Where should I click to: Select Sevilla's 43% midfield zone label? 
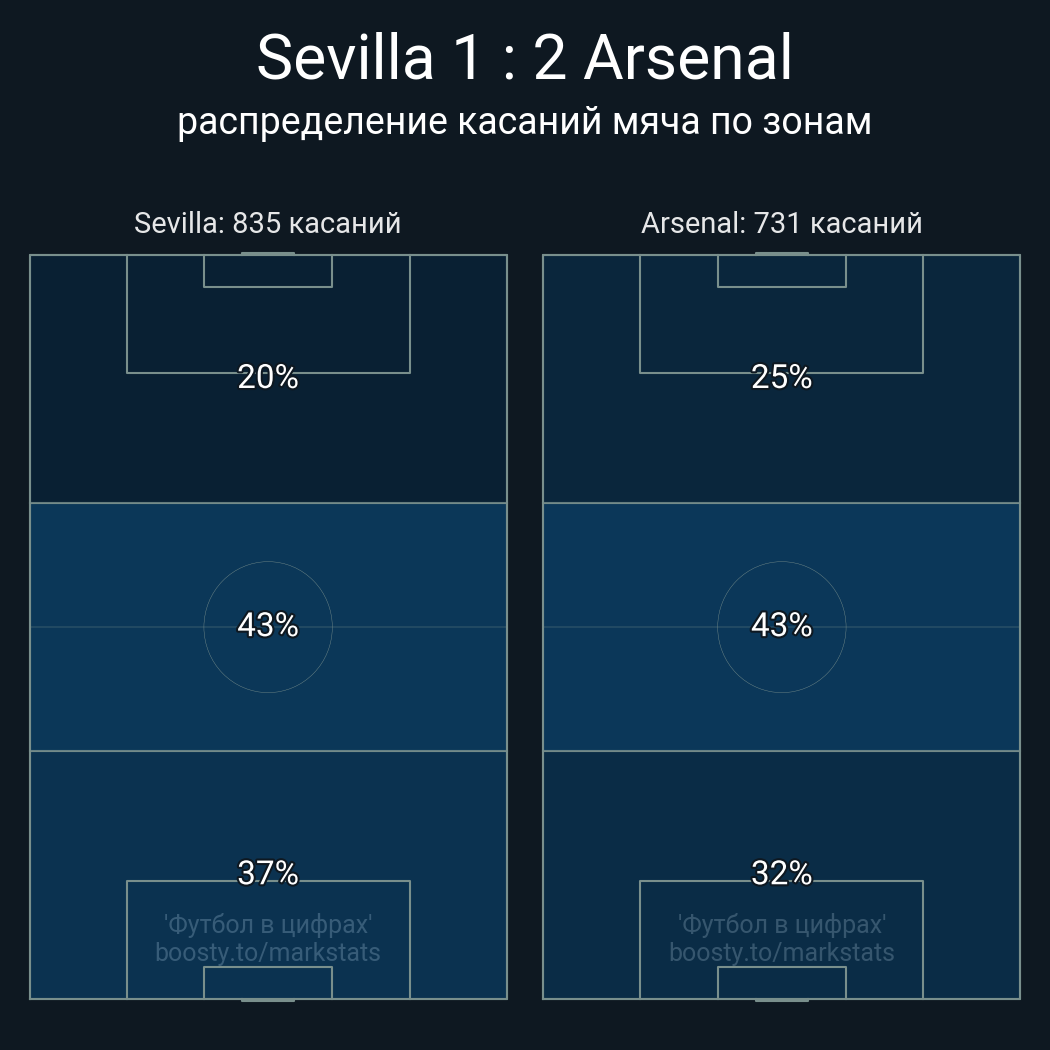[x=268, y=625]
